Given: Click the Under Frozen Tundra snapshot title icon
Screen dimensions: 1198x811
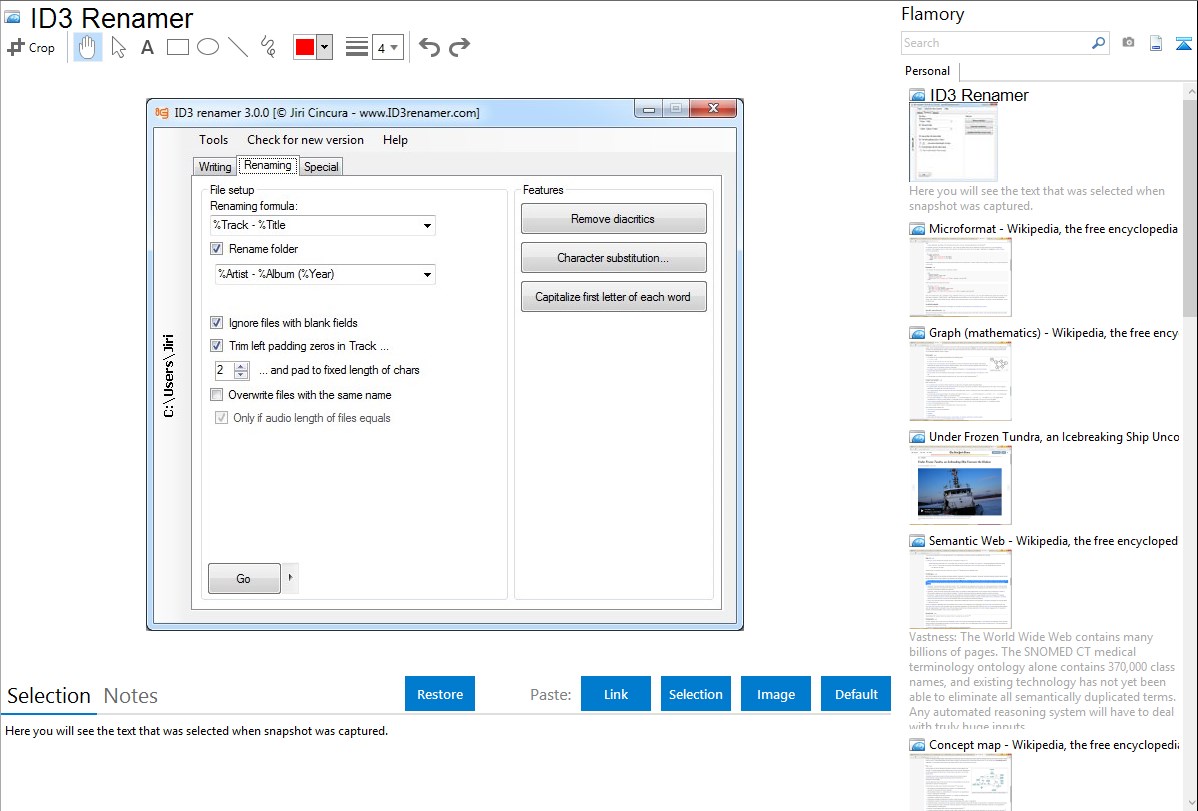Looking at the screenshot, I should pos(917,437).
